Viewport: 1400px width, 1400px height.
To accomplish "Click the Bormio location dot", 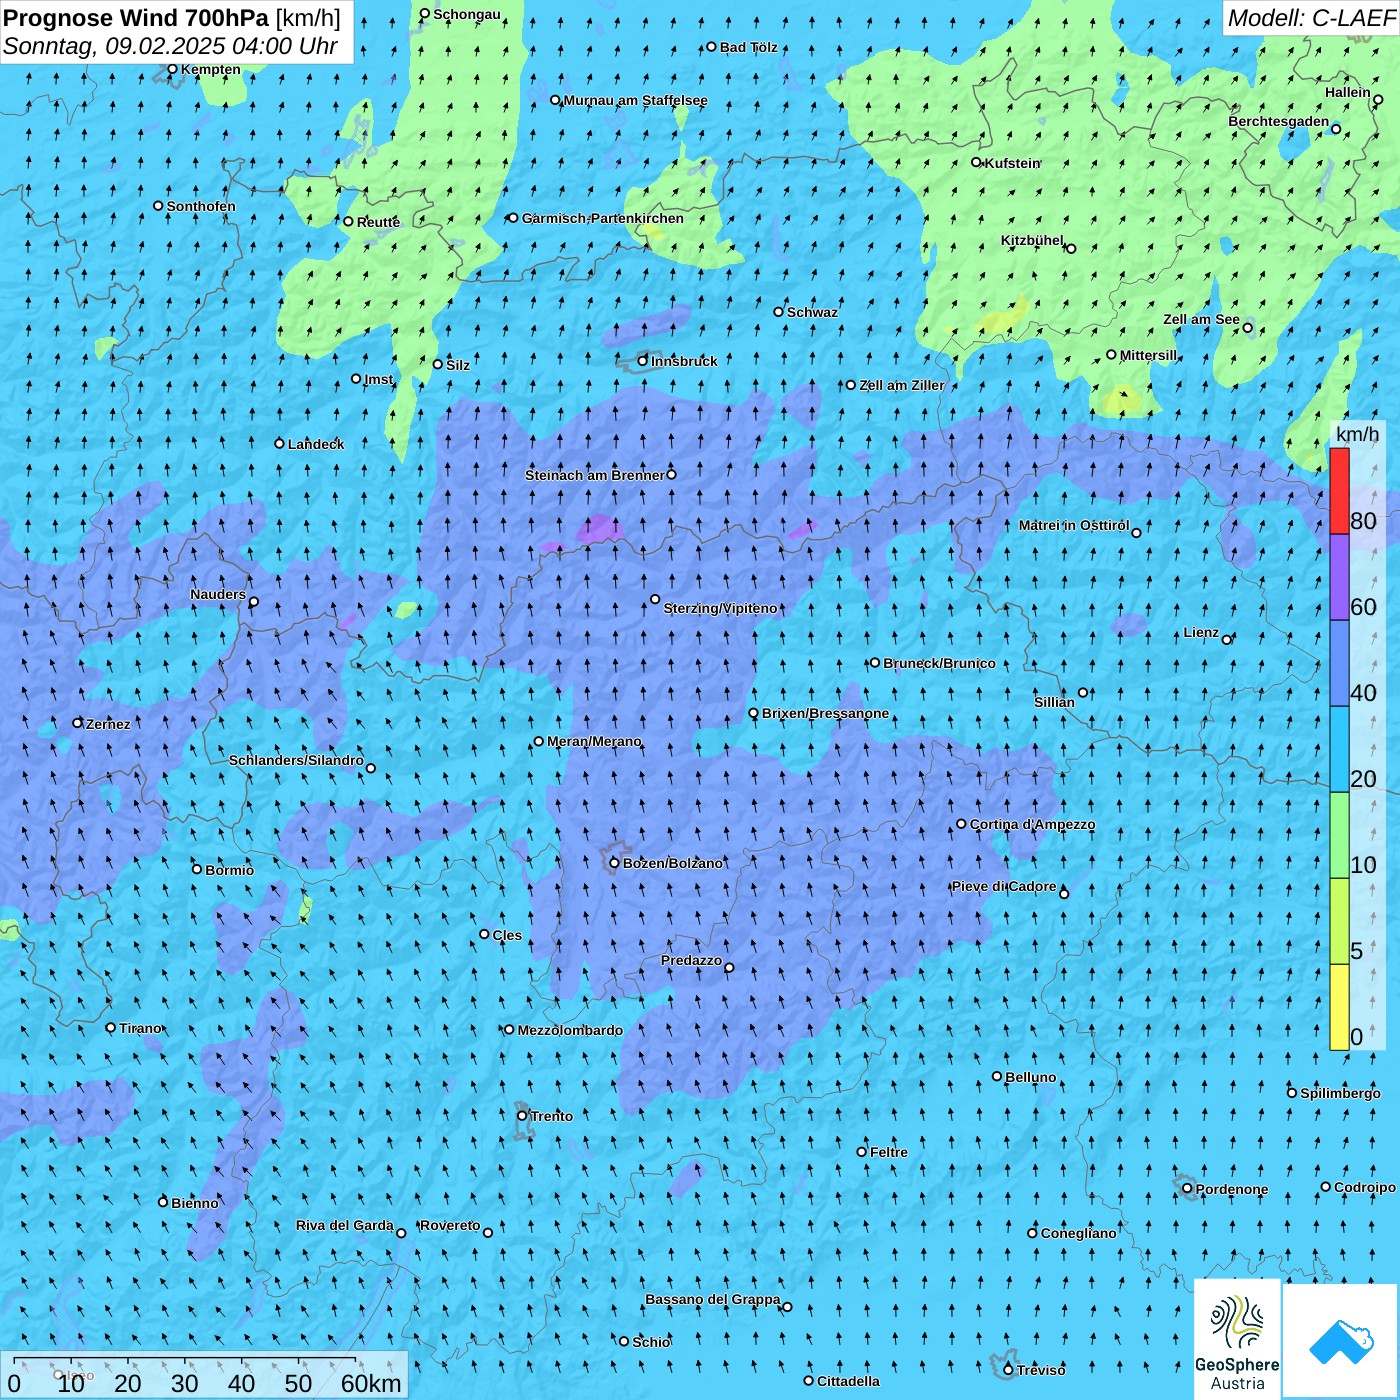I will (197, 869).
